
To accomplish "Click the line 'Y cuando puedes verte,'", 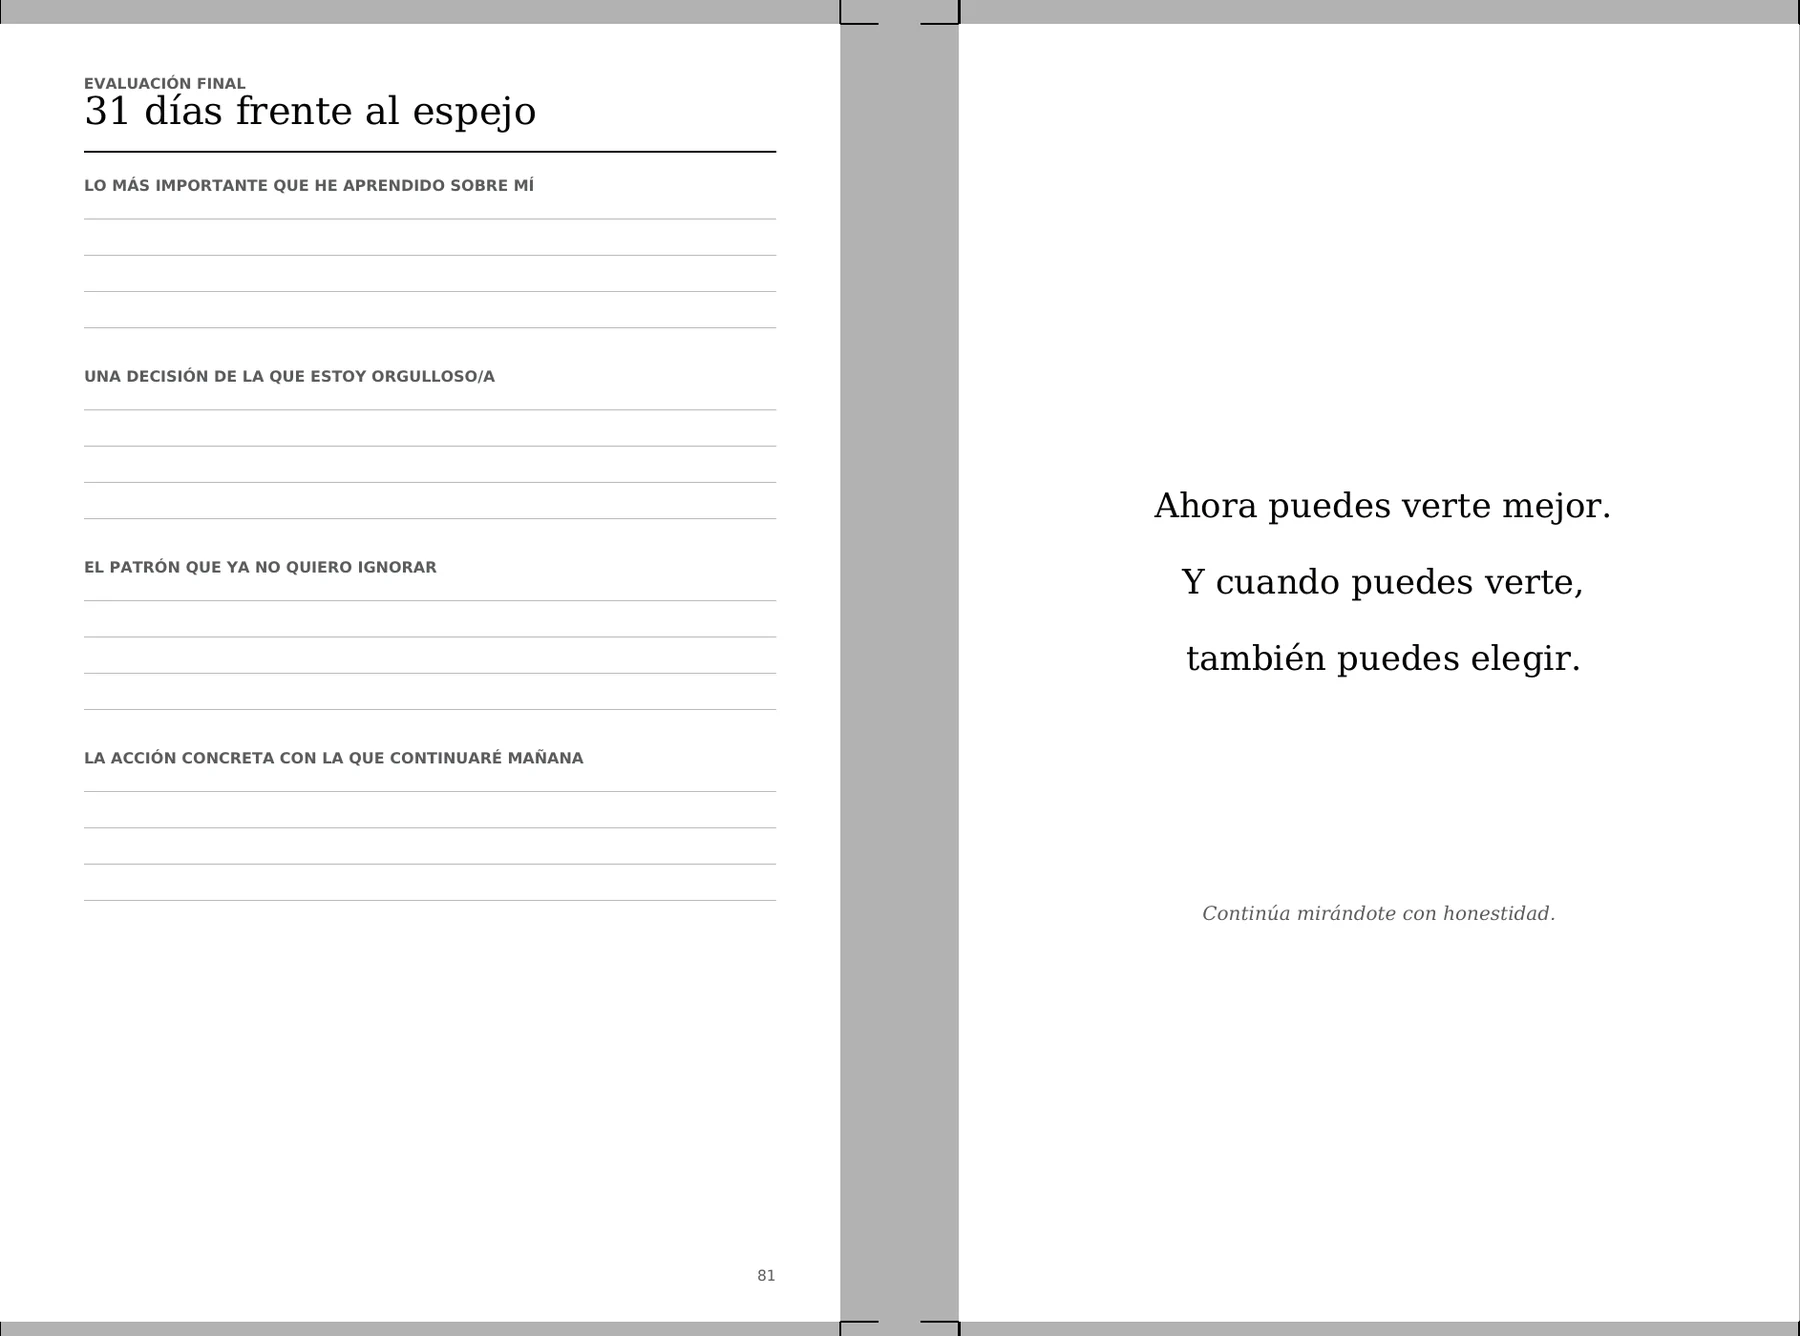I will pyautogui.click(x=1382, y=582).
